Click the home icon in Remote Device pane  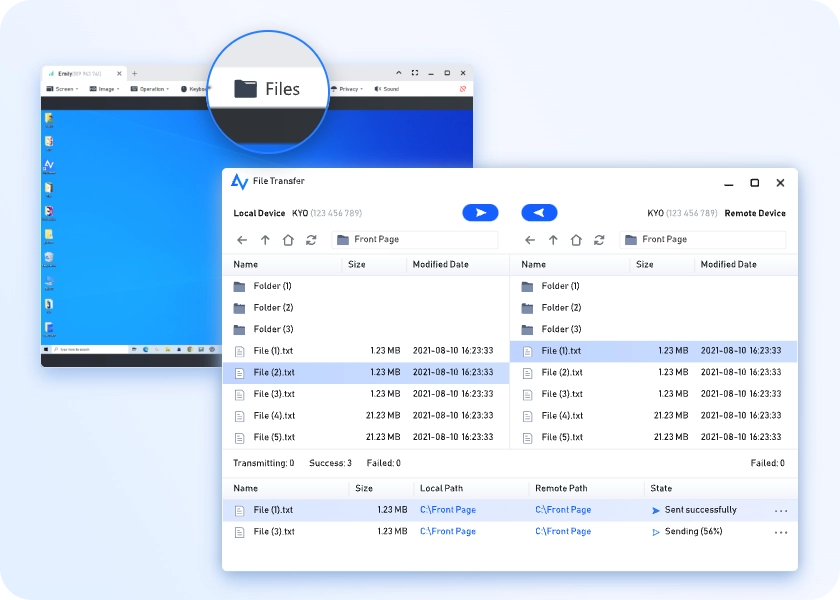(x=576, y=240)
